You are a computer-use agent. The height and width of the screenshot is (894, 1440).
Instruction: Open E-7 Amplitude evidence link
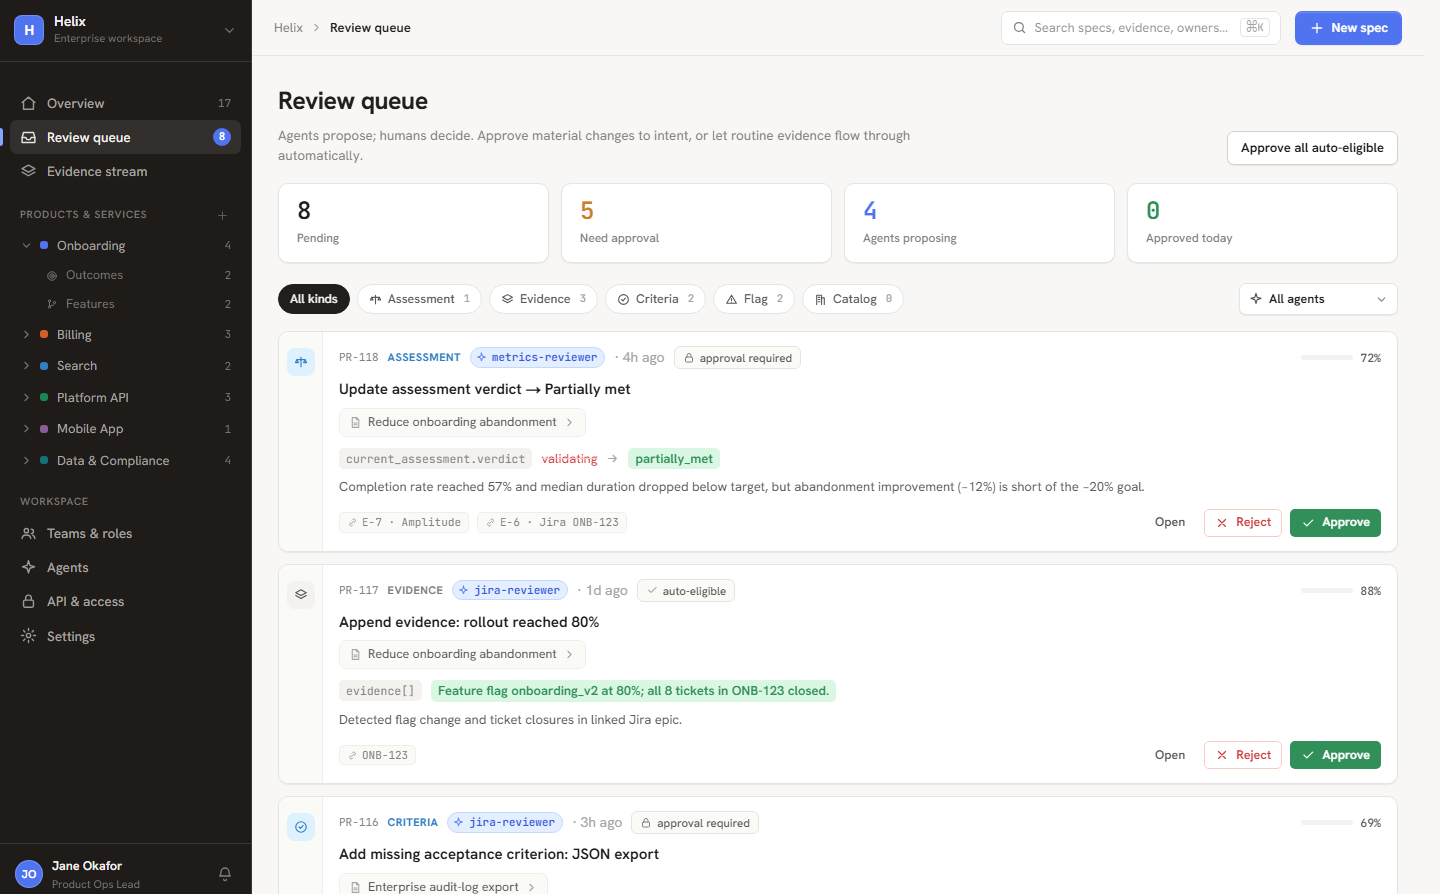pyautogui.click(x=404, y=522)
